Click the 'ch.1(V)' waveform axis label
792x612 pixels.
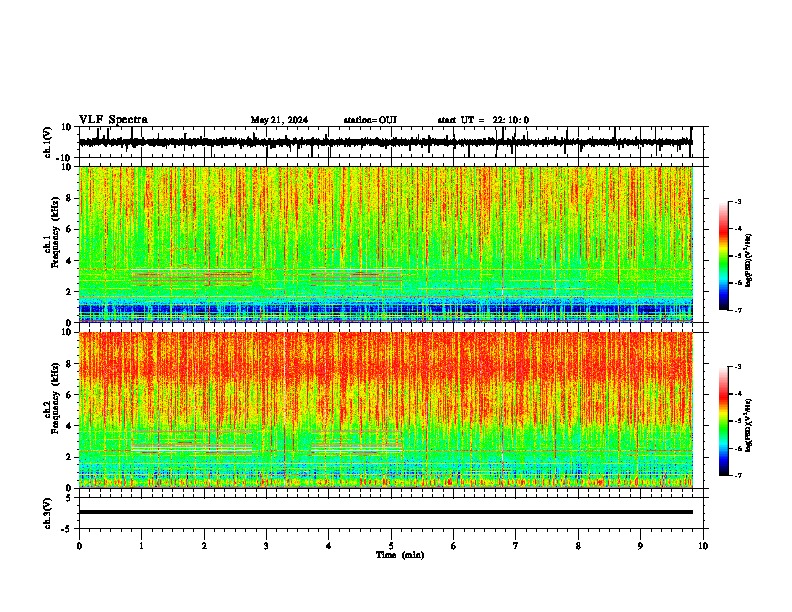(x=49, y=142)
